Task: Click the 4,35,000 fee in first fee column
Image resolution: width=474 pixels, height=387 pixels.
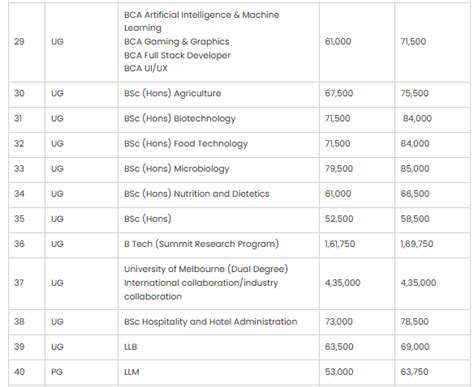Action: tap(342, 283)
